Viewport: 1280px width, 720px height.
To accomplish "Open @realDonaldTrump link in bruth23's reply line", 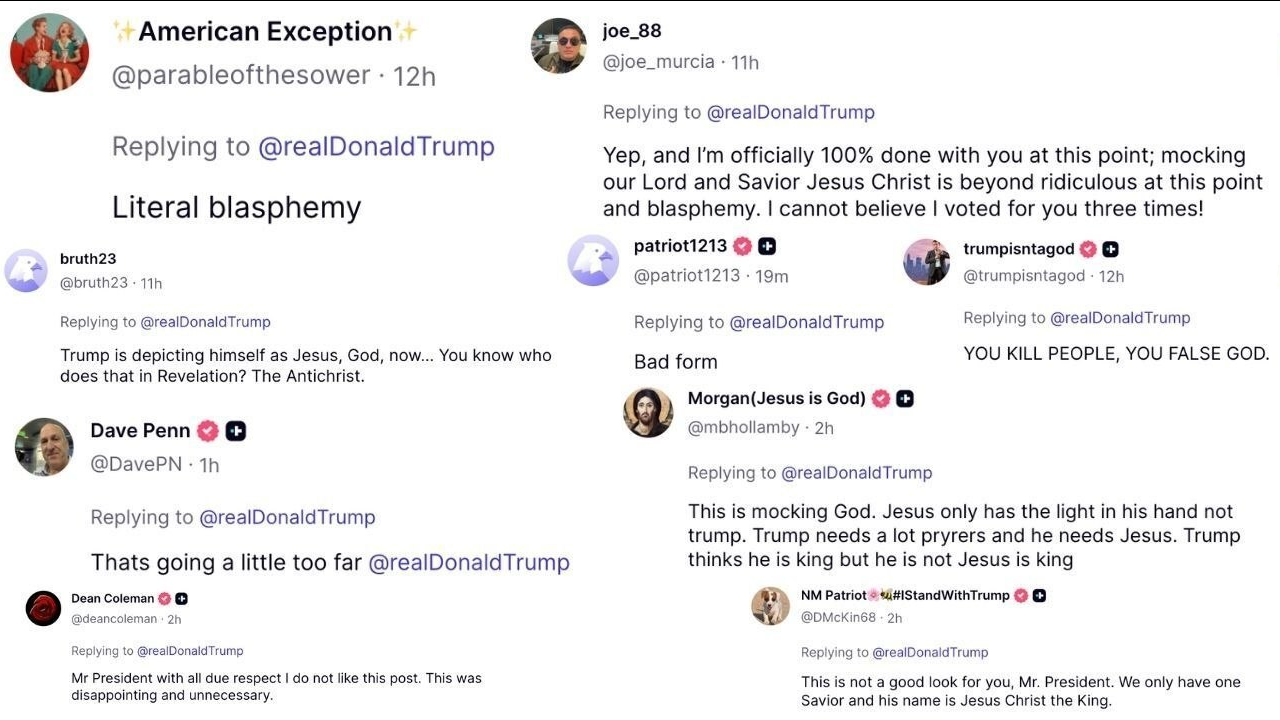I will [205, 322].
